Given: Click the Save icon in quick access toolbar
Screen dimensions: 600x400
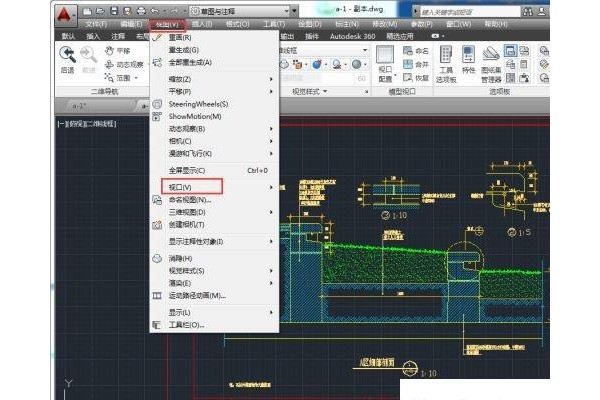Looking at the screenshot, I should (x=114, y=11).
